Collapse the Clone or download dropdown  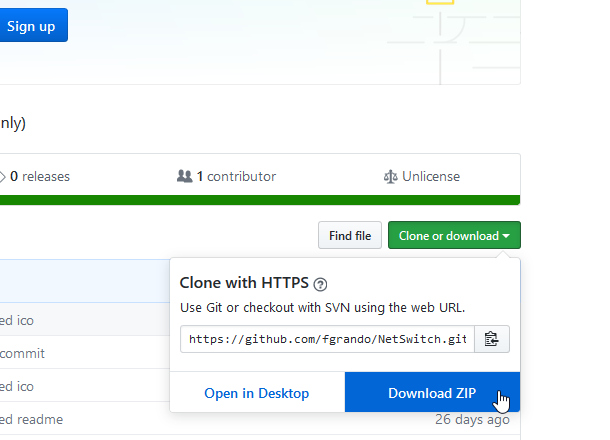click(x=454, y=235)
